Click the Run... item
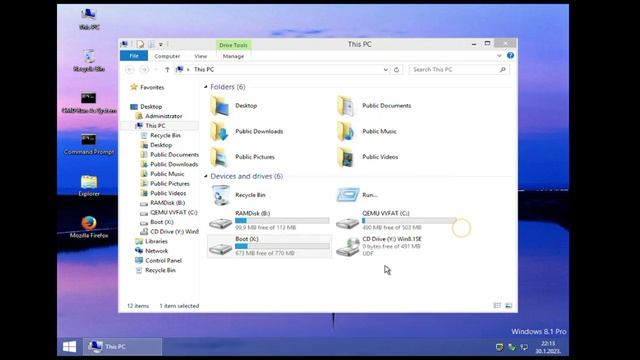640x360 pixels. click(x=357, y=195)
